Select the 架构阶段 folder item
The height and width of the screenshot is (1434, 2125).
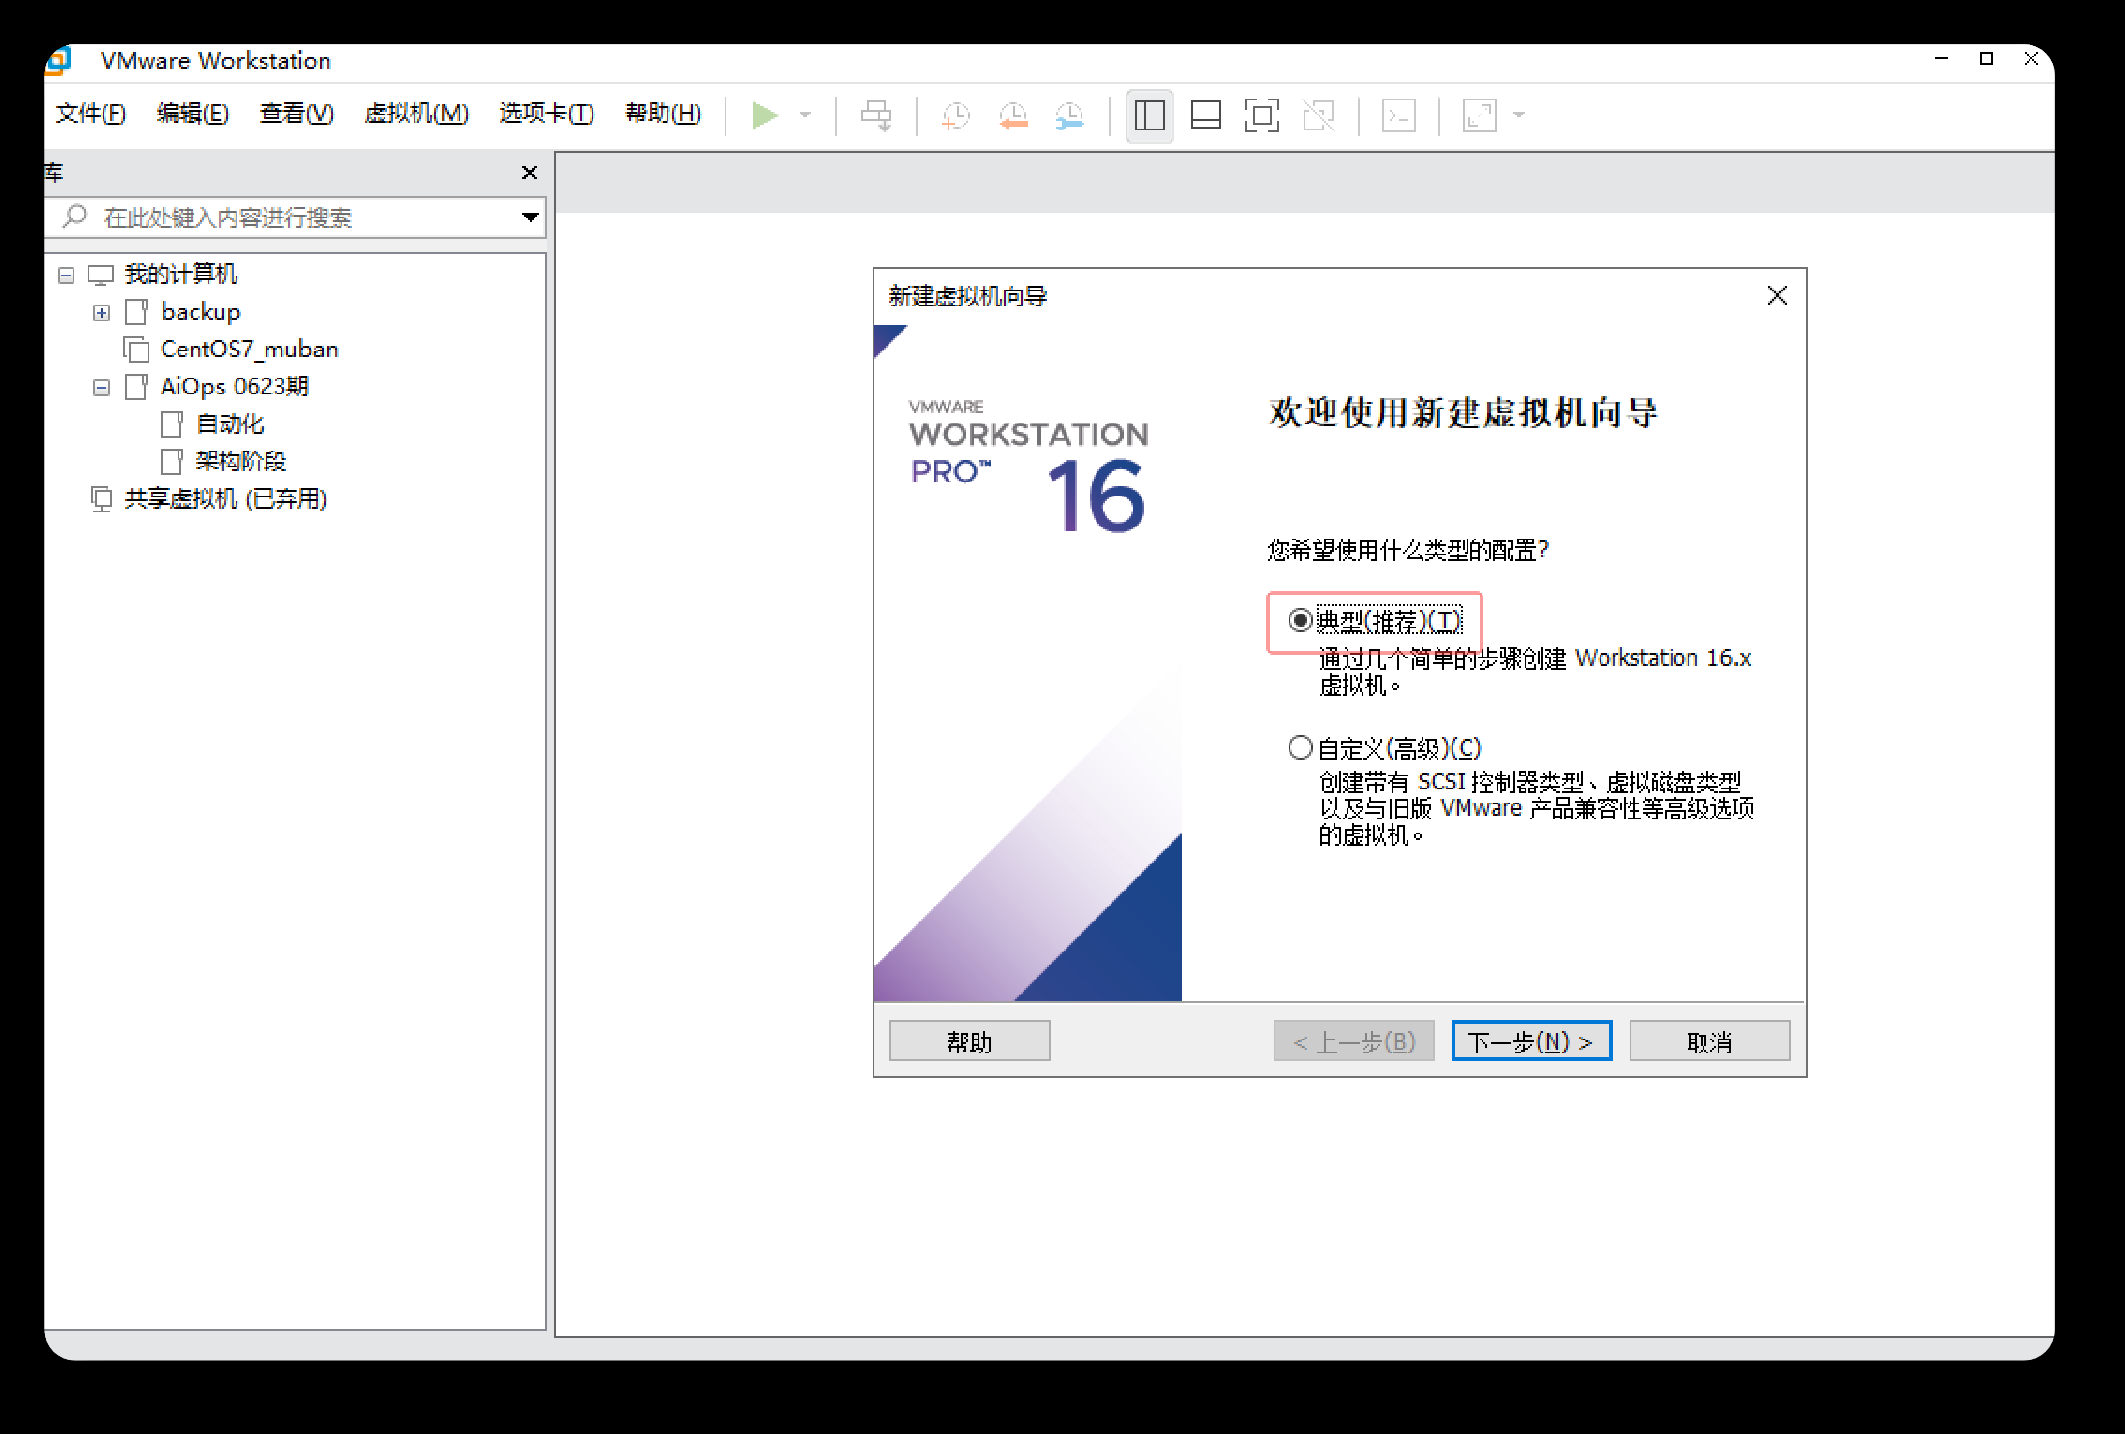click(x=241, y=461)
